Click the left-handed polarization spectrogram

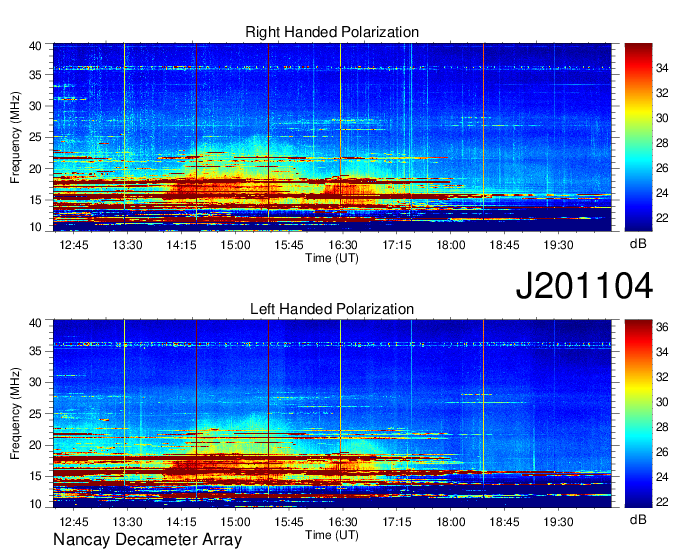pos(332,414)
